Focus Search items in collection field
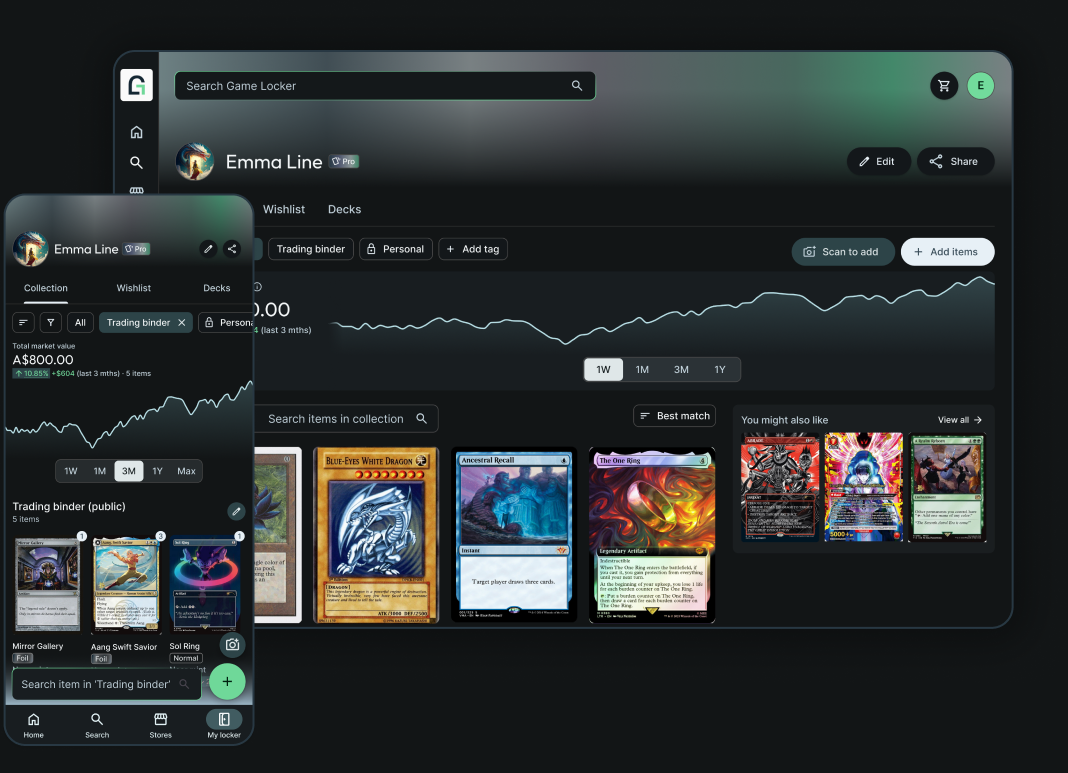This screenshot has height=773, width=1068. coord(345,419)
